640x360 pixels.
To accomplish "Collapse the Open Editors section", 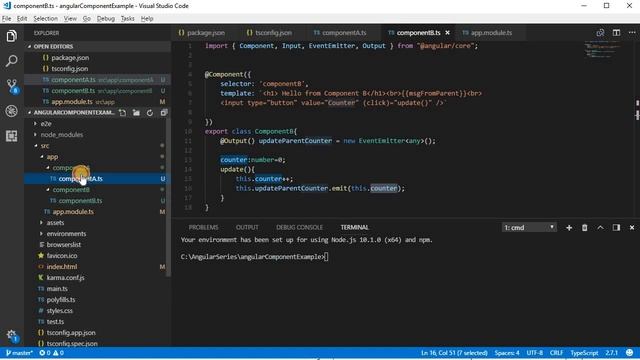I will [97, 47].
